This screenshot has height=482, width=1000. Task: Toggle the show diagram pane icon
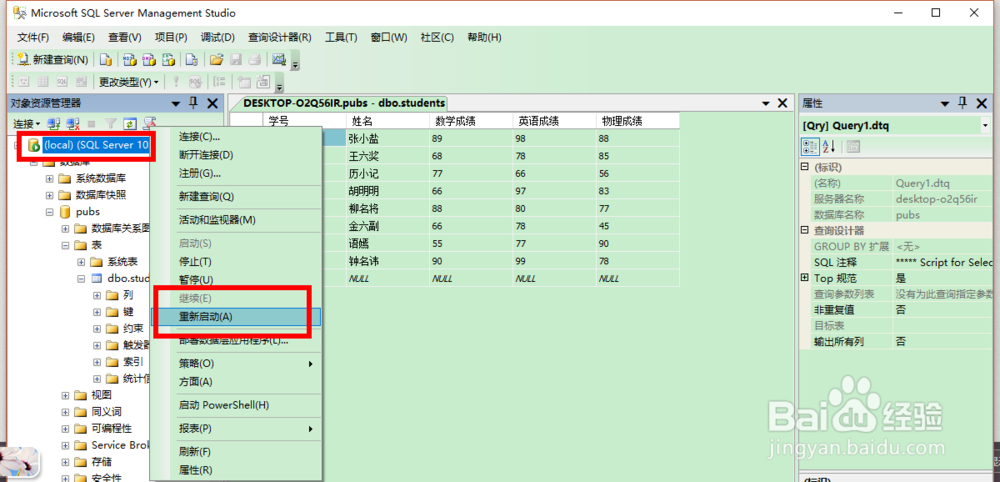click(24, 82)
